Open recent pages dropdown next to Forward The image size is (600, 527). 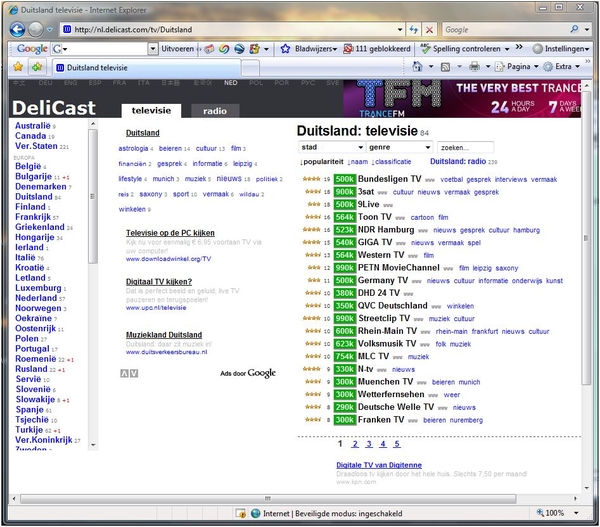50,29
